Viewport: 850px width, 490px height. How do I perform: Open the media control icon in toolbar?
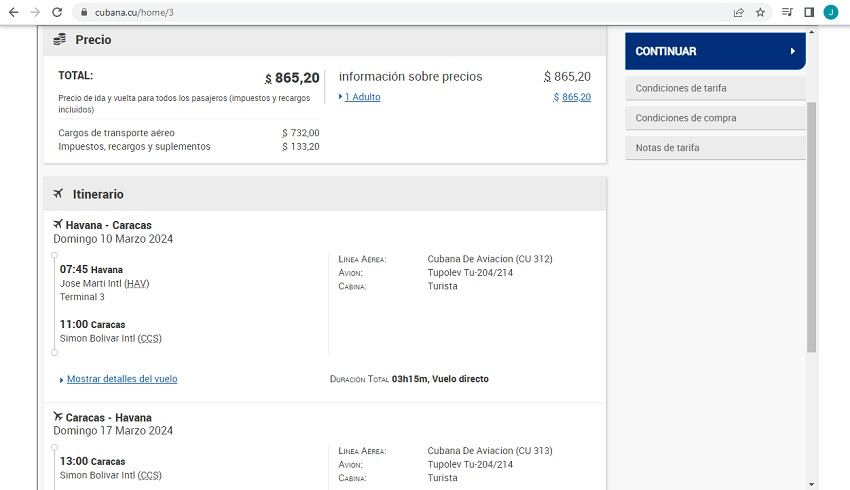coord(787,12)
